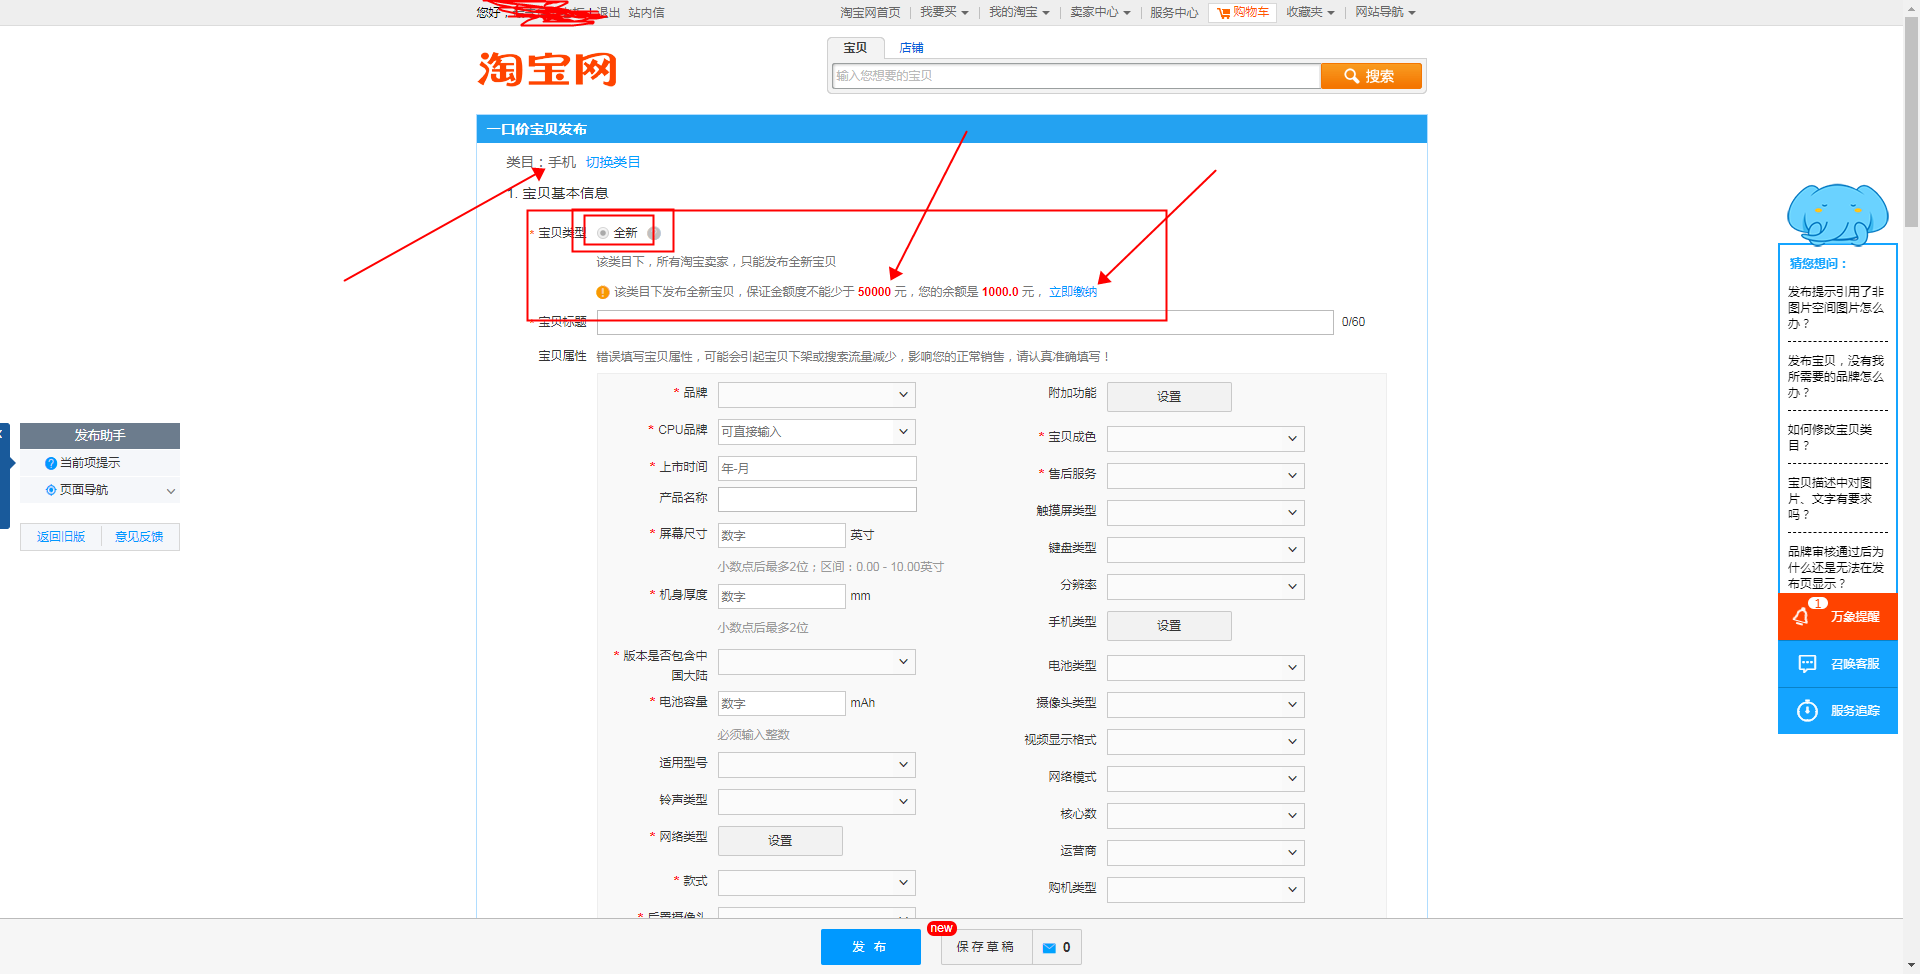Click the 机身厚度 number field

[x=782, y=597]
